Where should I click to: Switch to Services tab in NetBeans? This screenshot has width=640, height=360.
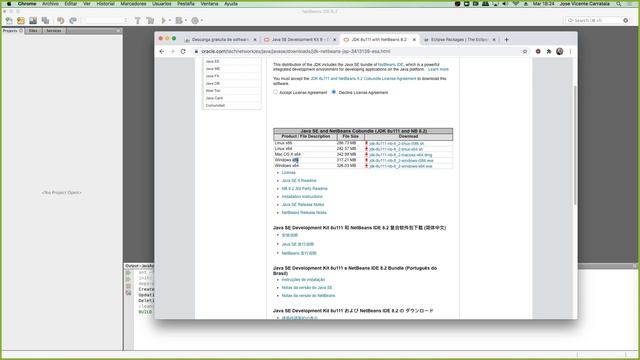click(x=53, y=31)
